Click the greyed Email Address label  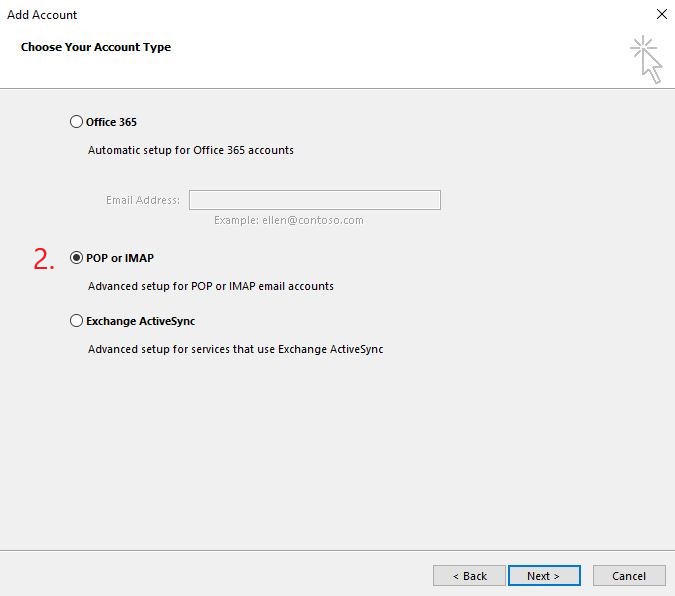coord(142,200)
